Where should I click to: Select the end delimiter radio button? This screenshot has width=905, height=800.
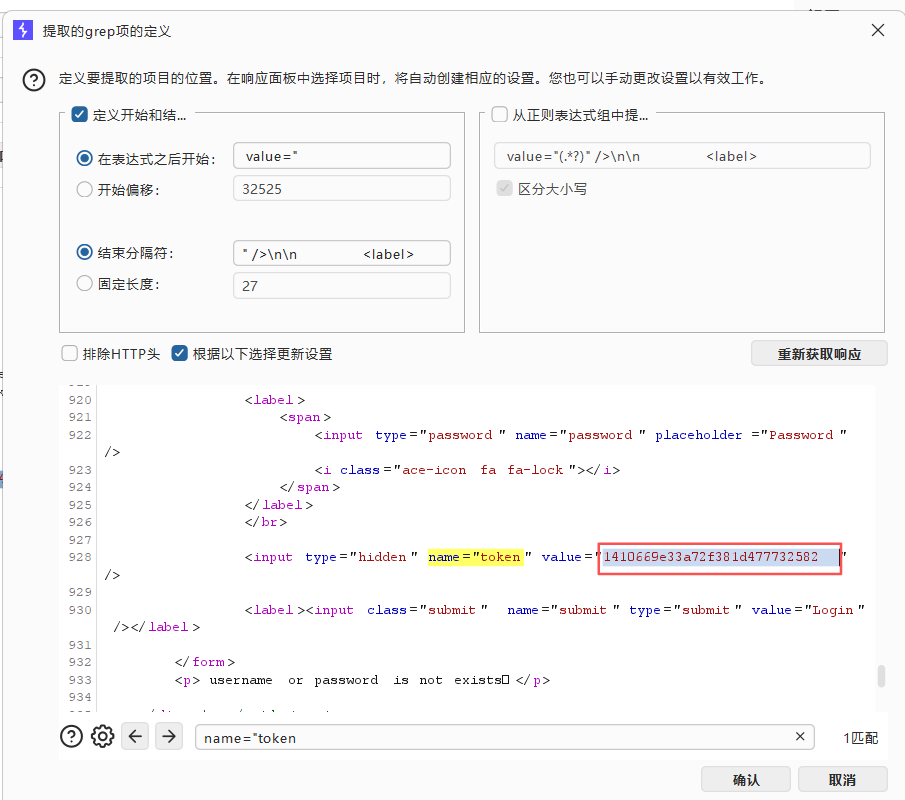click(x=85, y=252)
